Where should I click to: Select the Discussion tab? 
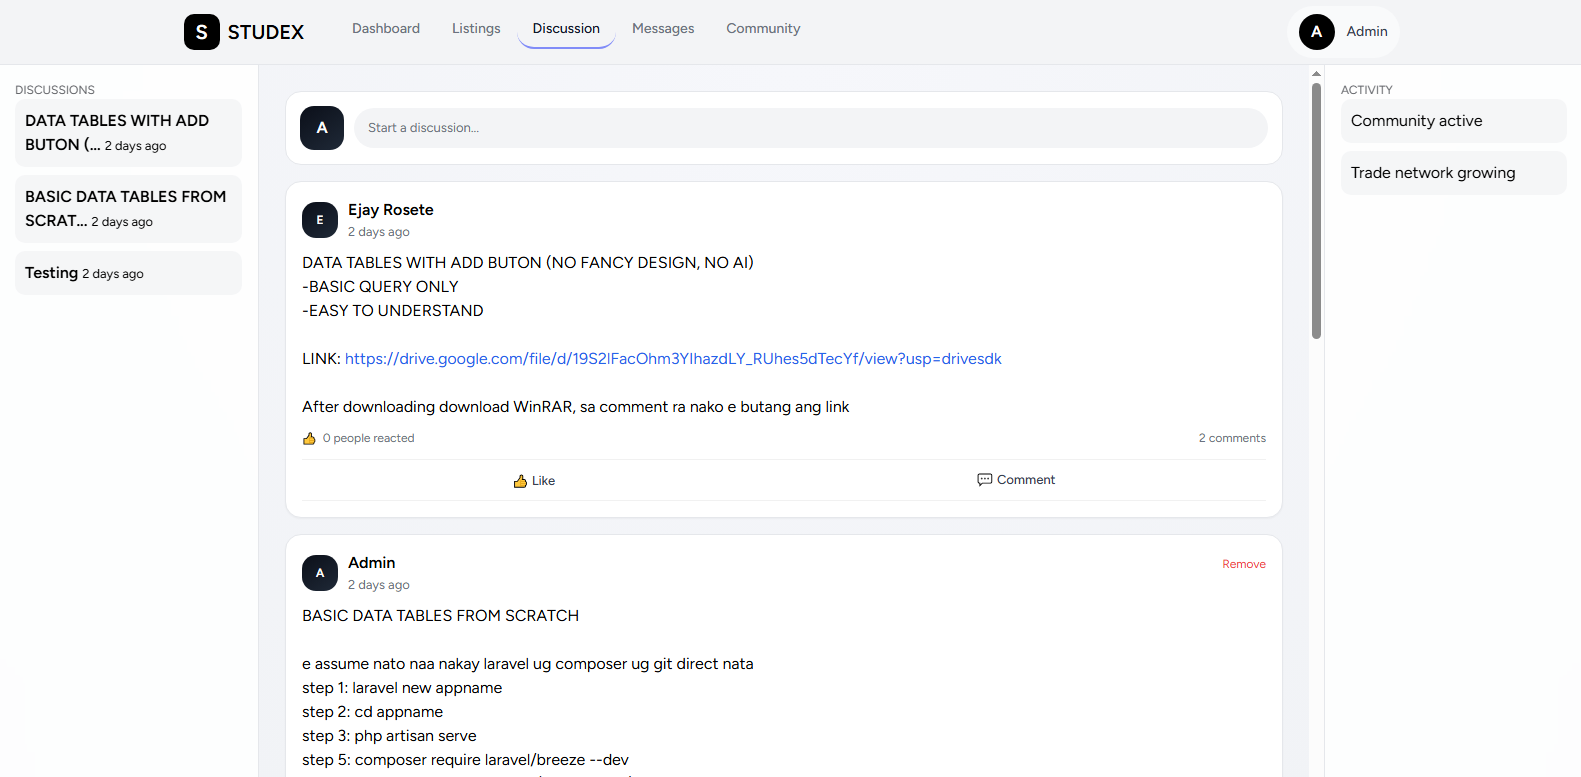566,29
